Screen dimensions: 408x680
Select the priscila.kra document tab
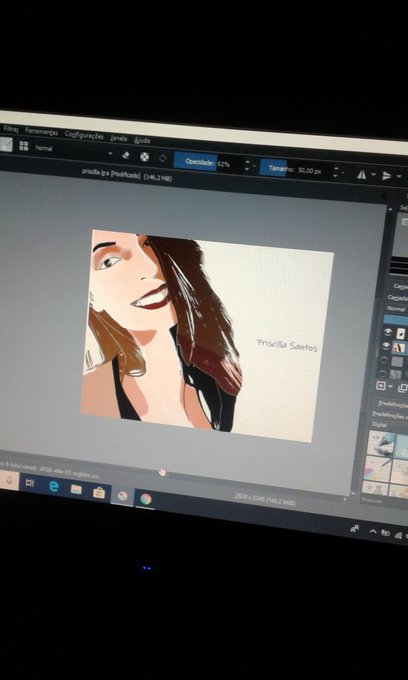pos(127,174)
